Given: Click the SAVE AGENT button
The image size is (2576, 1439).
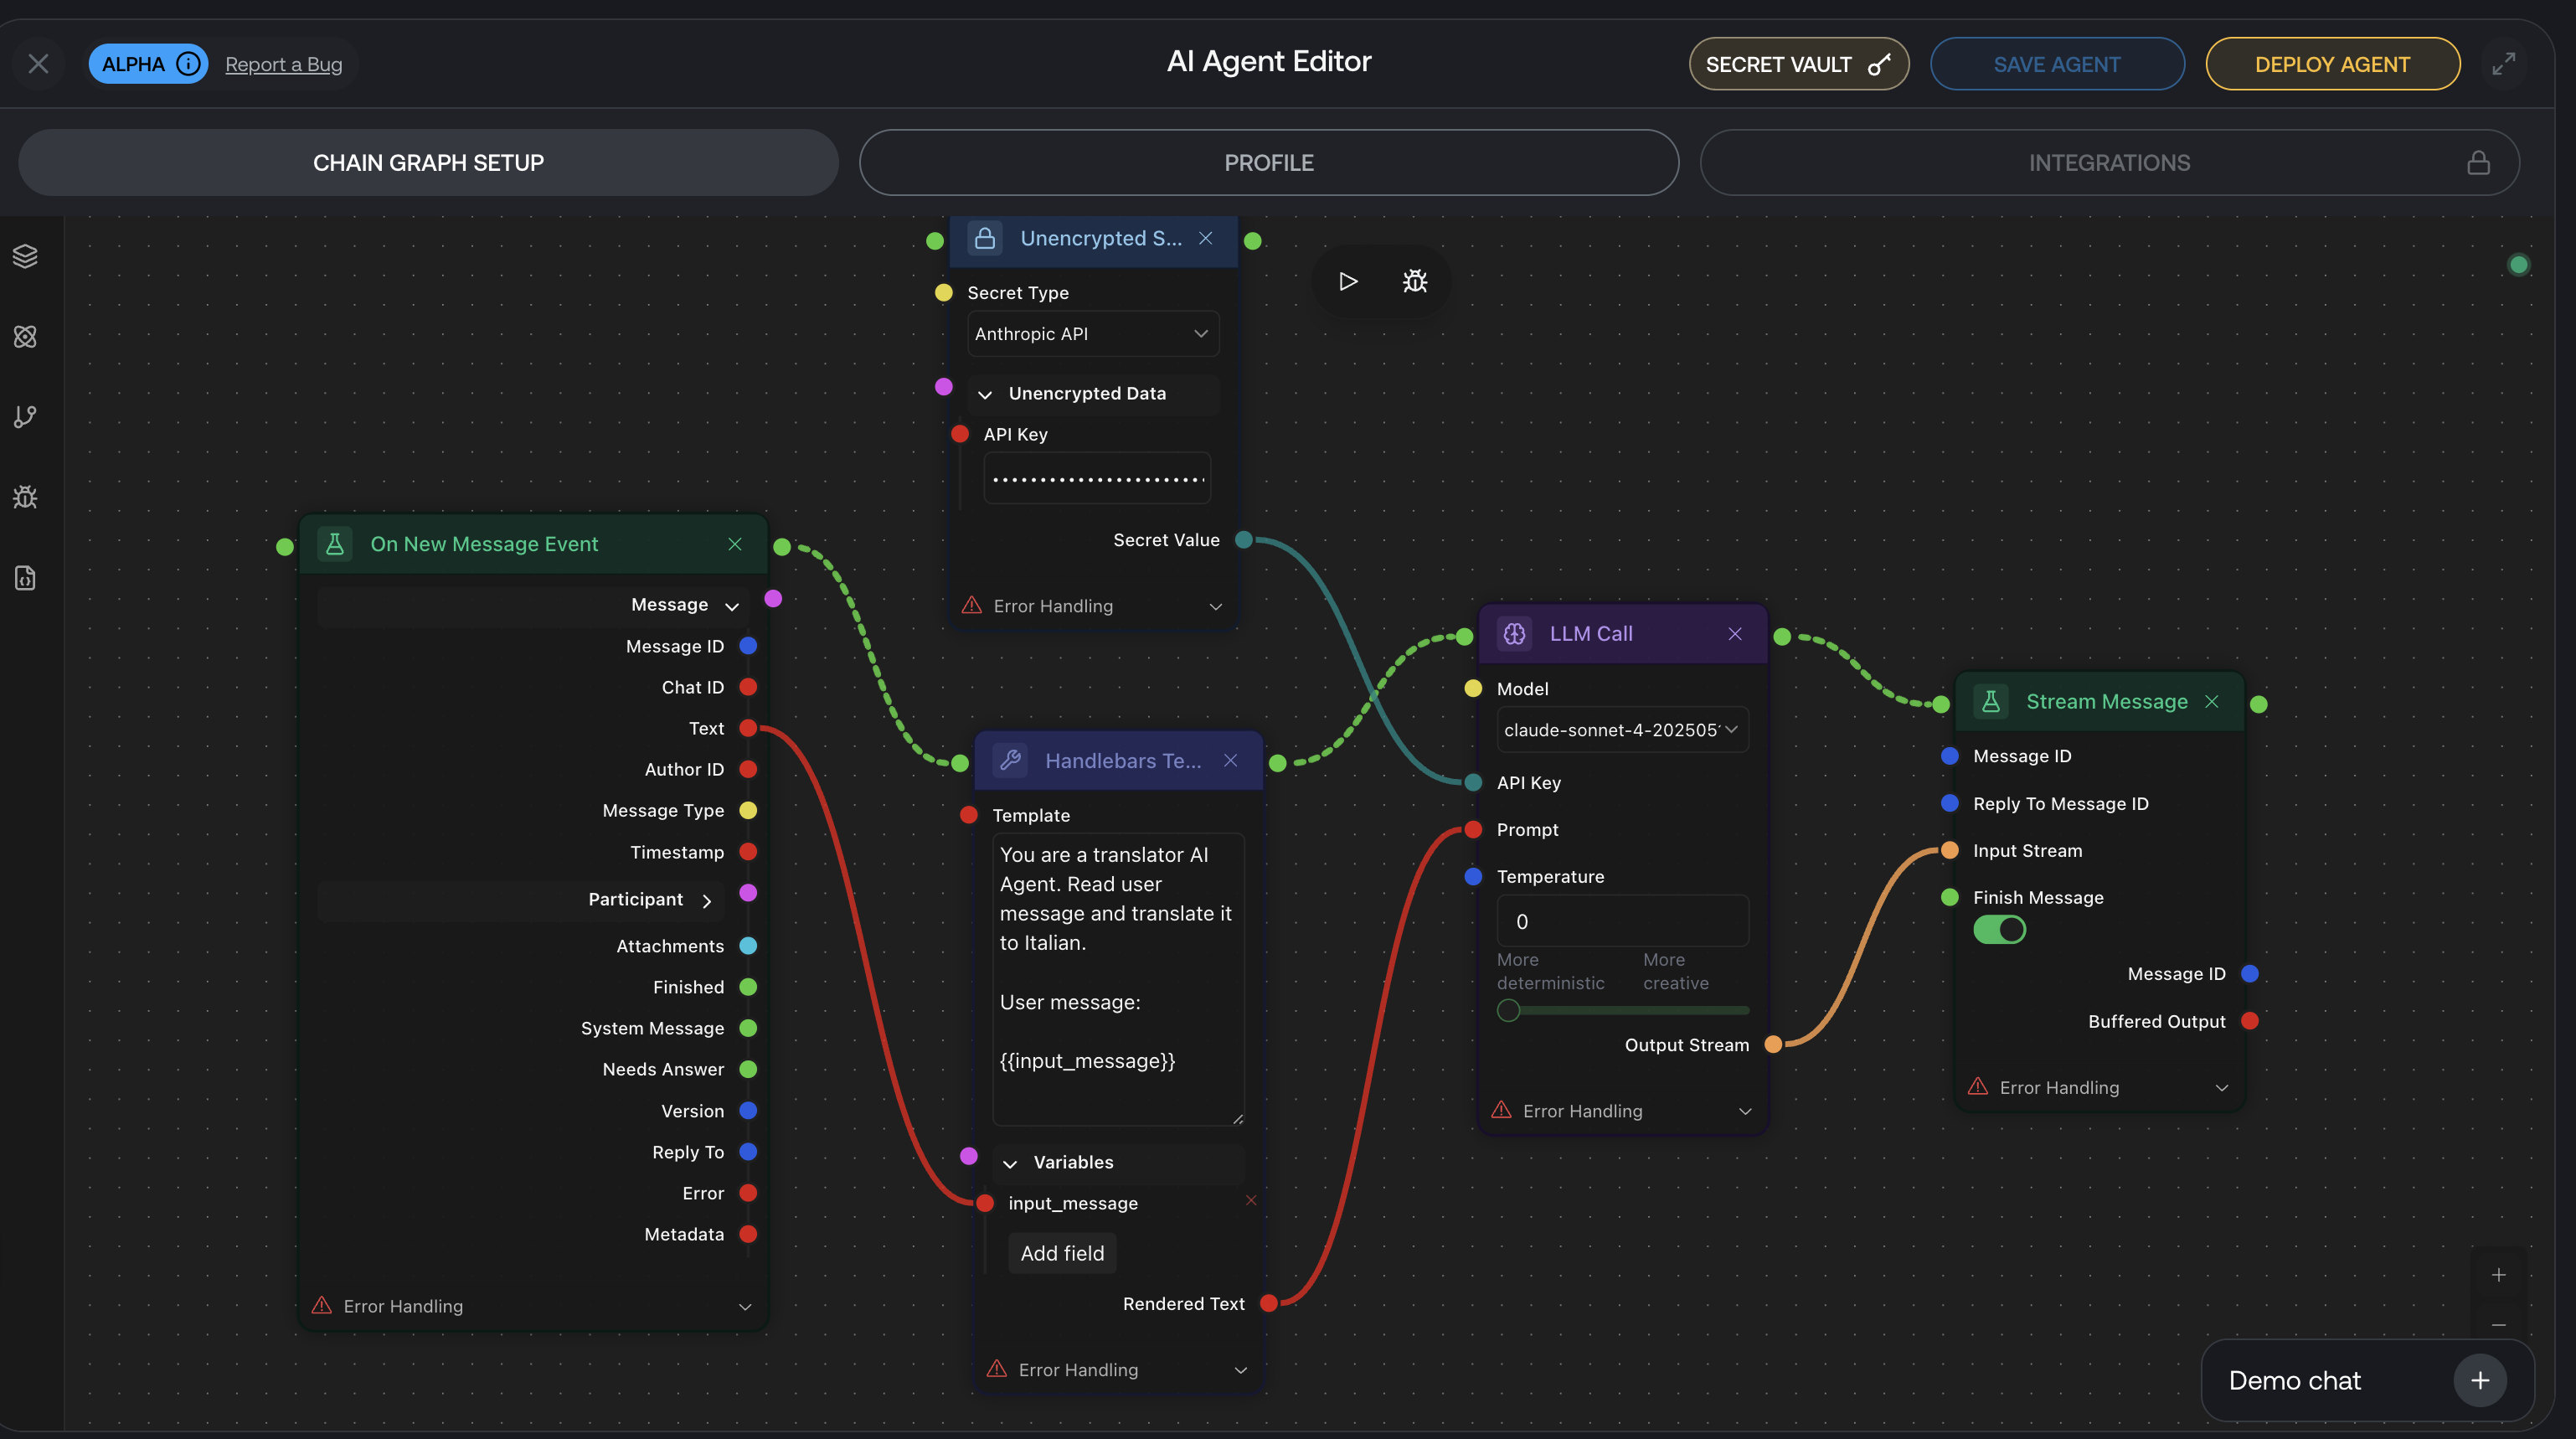Looking at the screenshot, I should click(2056, 64).
